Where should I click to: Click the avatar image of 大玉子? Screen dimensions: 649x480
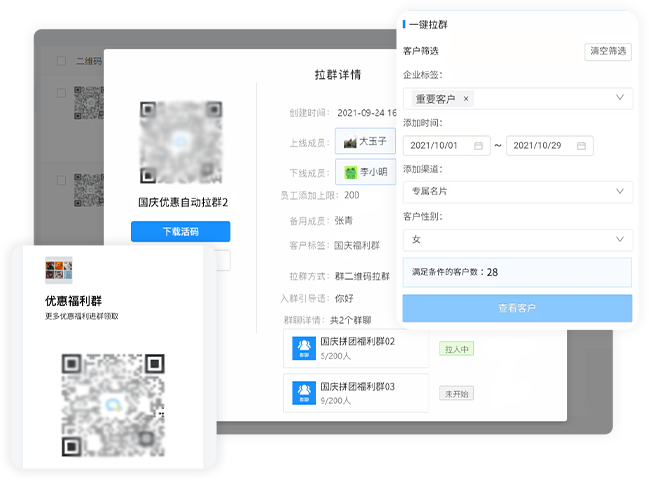(x=350, y=142)
